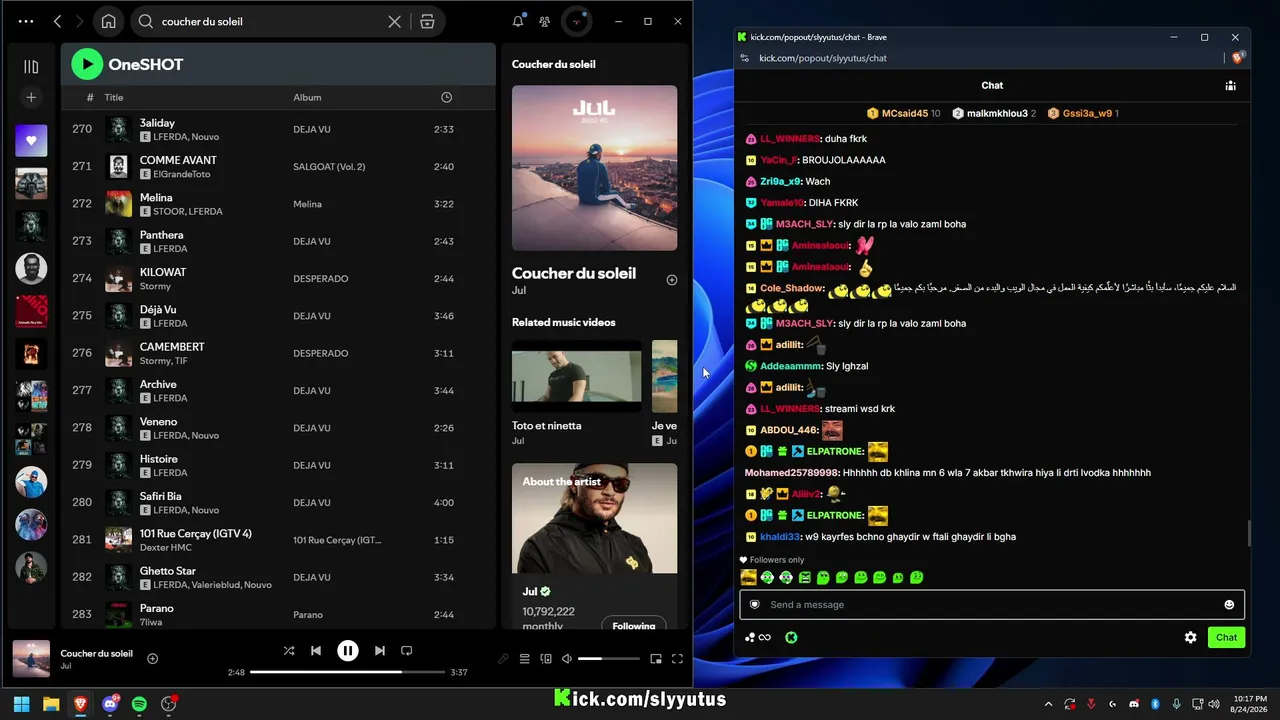Open Toto et ninetta music video

coord(576,376)
